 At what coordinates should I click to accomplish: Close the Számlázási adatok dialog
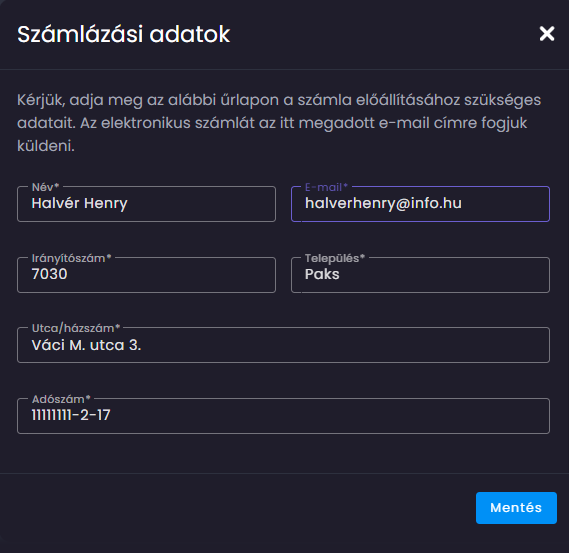[547, 34]
